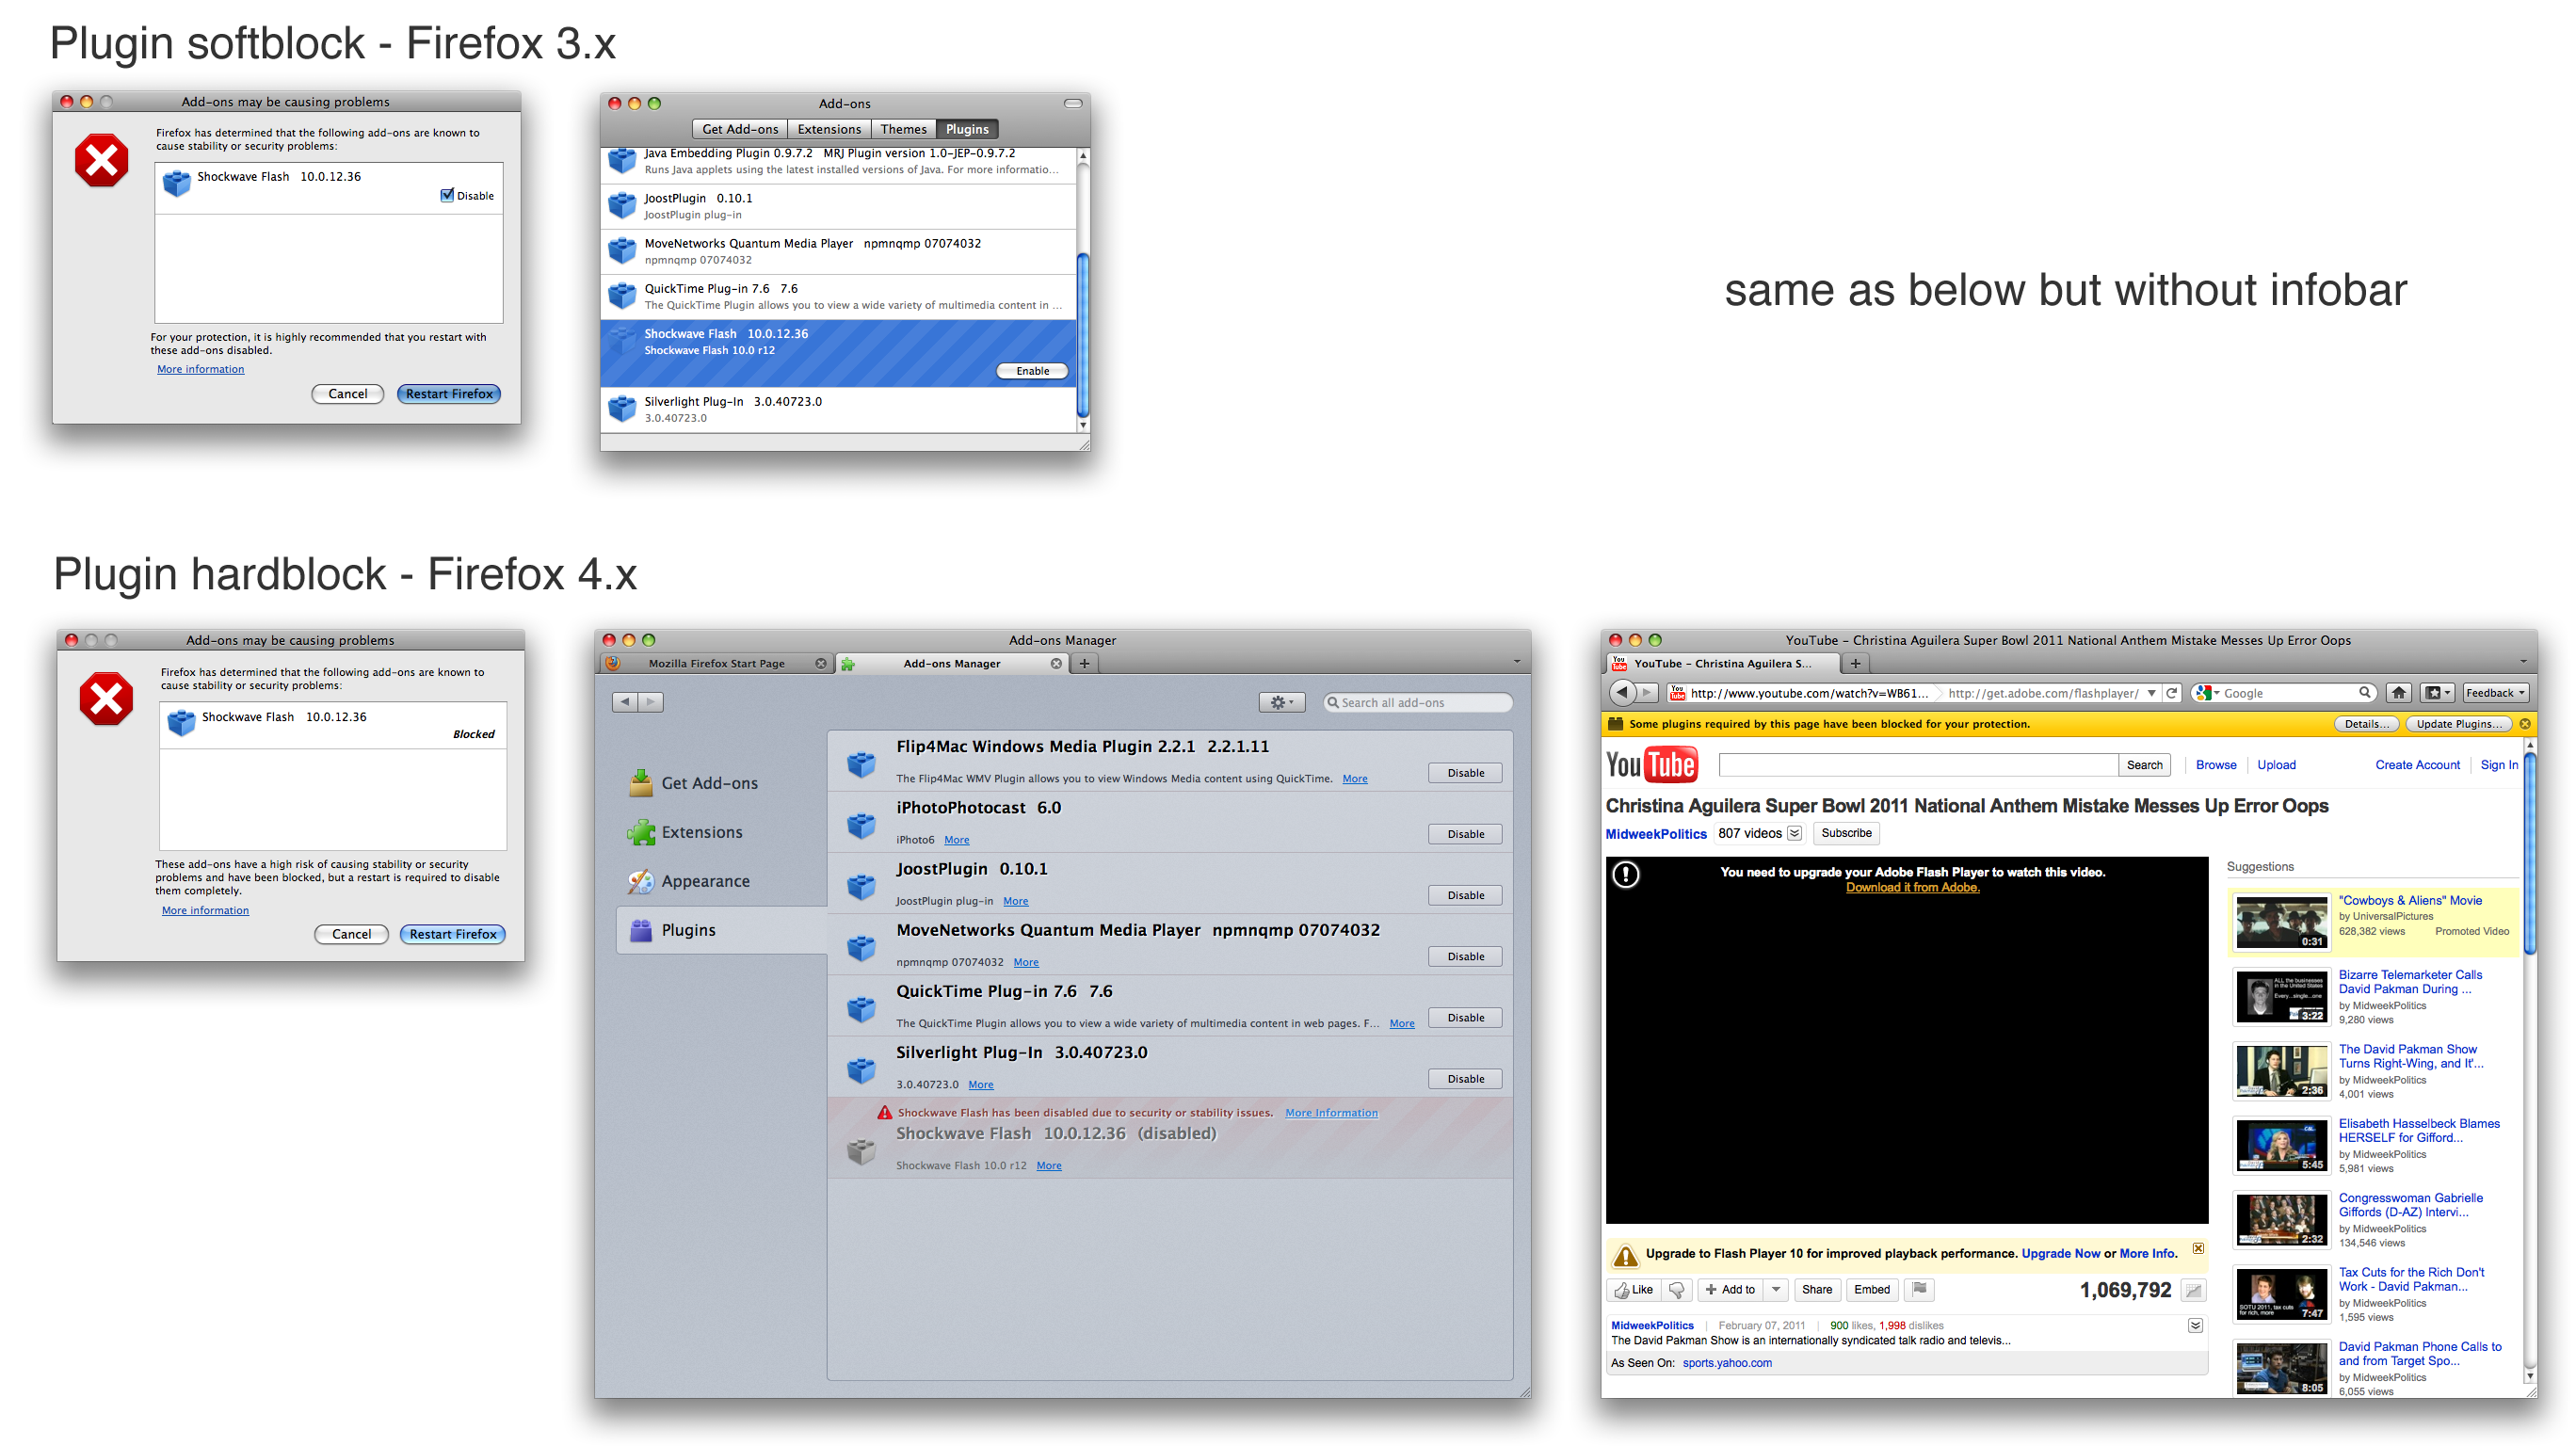Click the Subscribe button
Image resolution: width=2576 pixels, height=1446 pixels.
tap(1845, 833)
